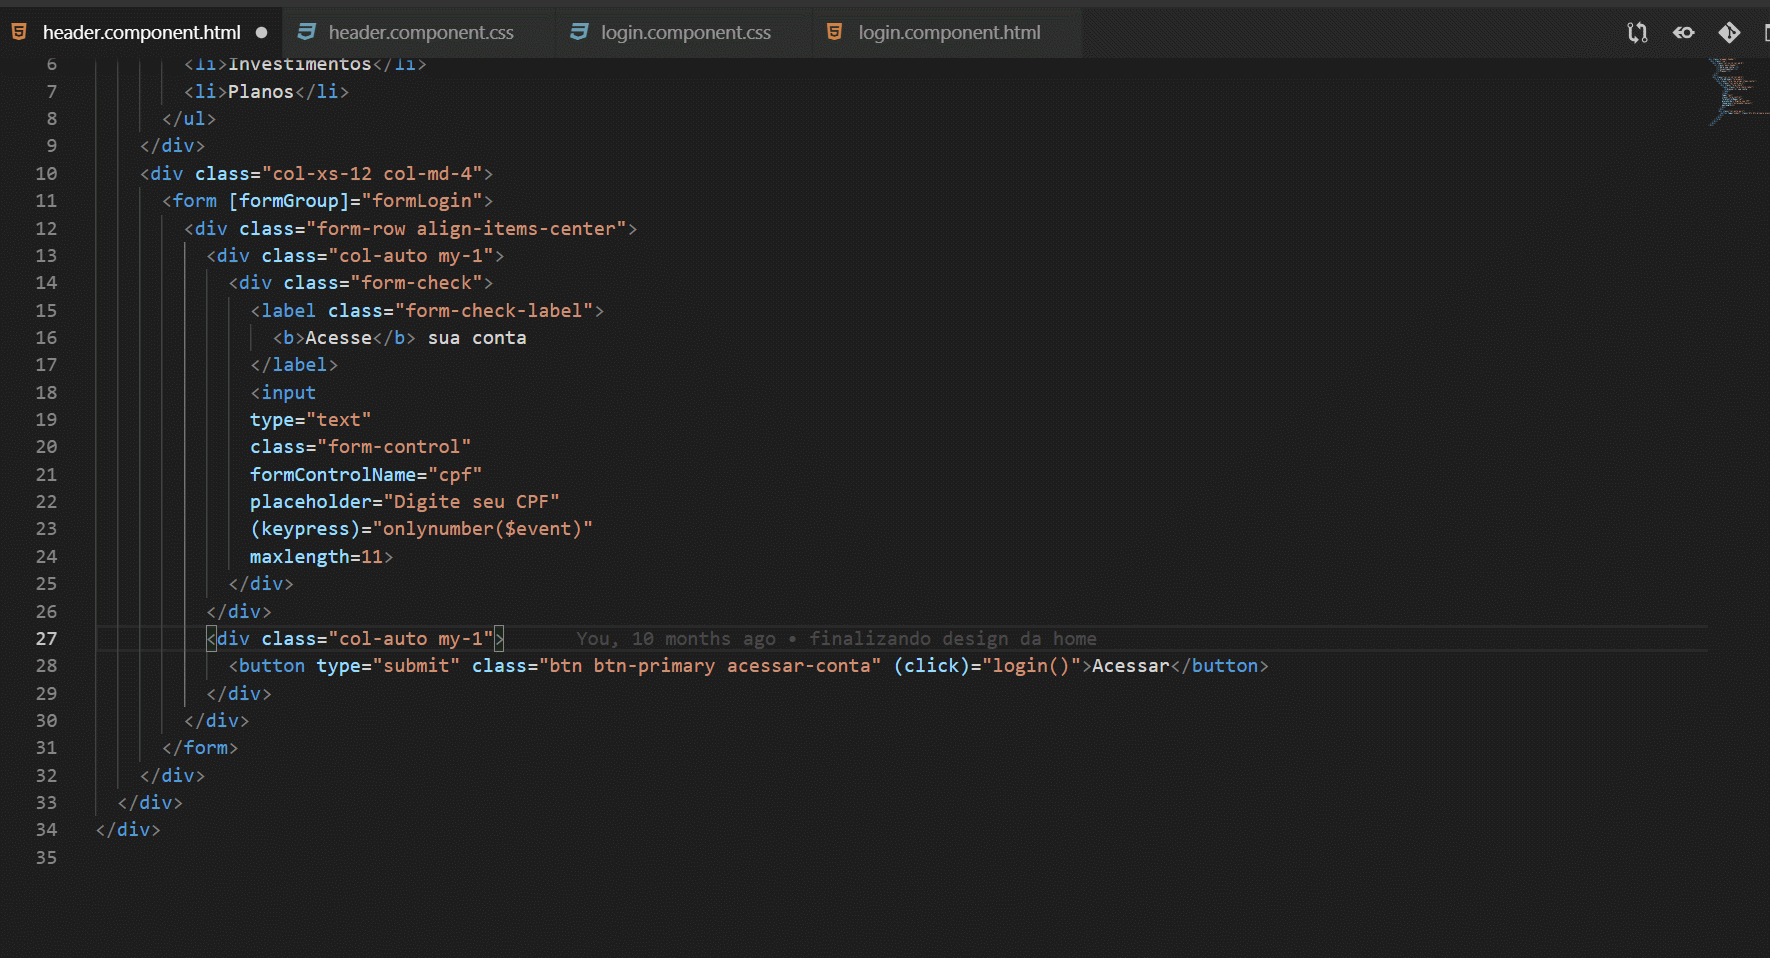Image resolution: width=1770 pixels, height=958 pixels.
Task: Open the login.component.css tab
Action: (x=686, y=32)
